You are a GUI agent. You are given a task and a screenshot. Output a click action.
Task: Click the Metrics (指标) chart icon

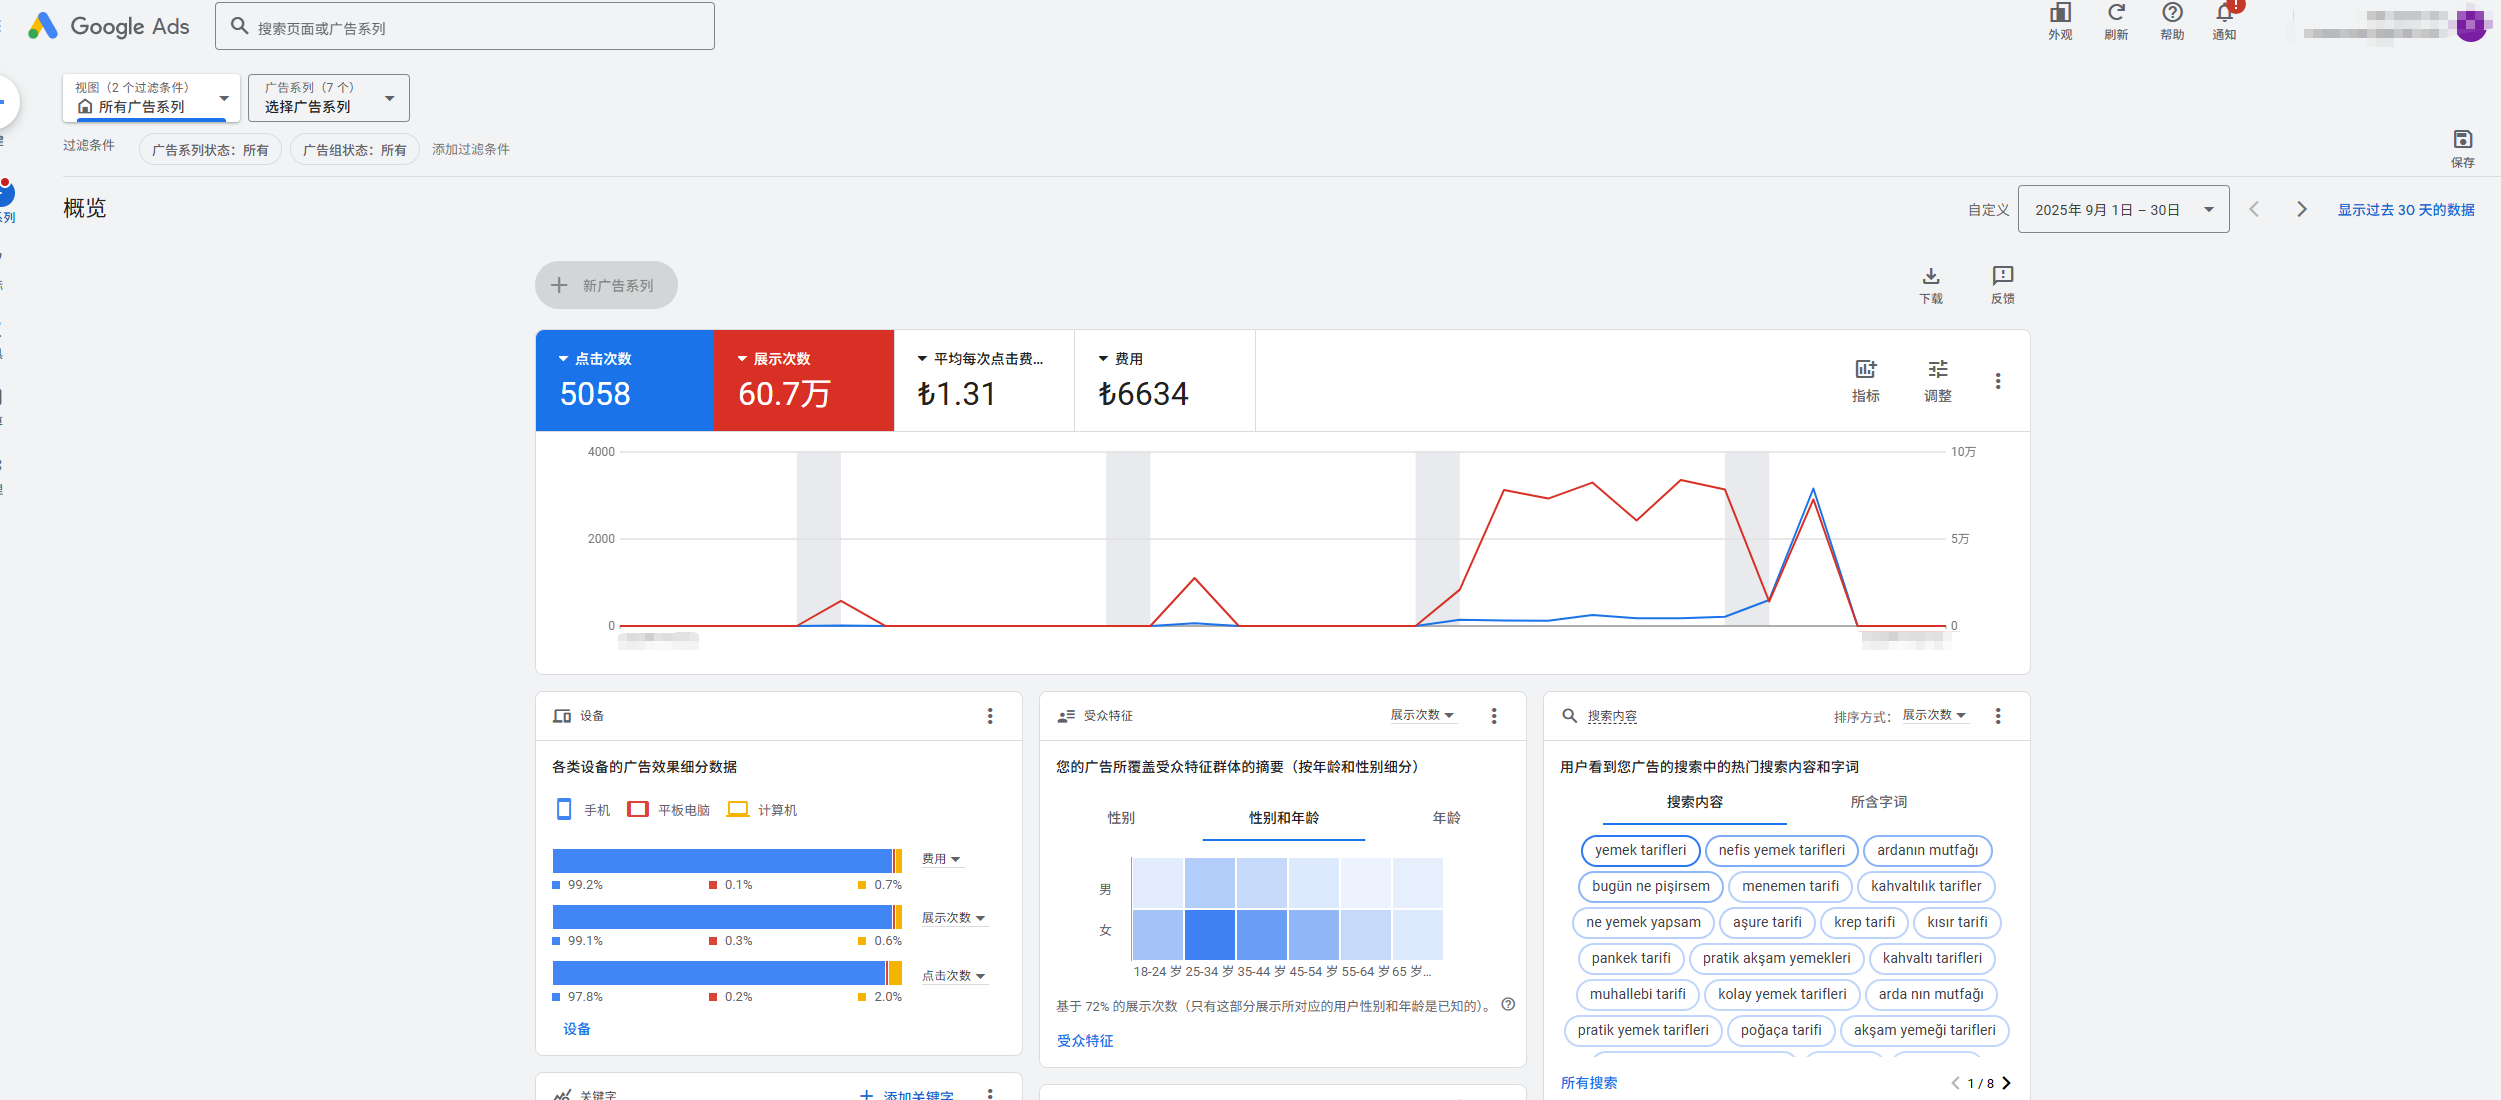click(x=1865, y=370)
